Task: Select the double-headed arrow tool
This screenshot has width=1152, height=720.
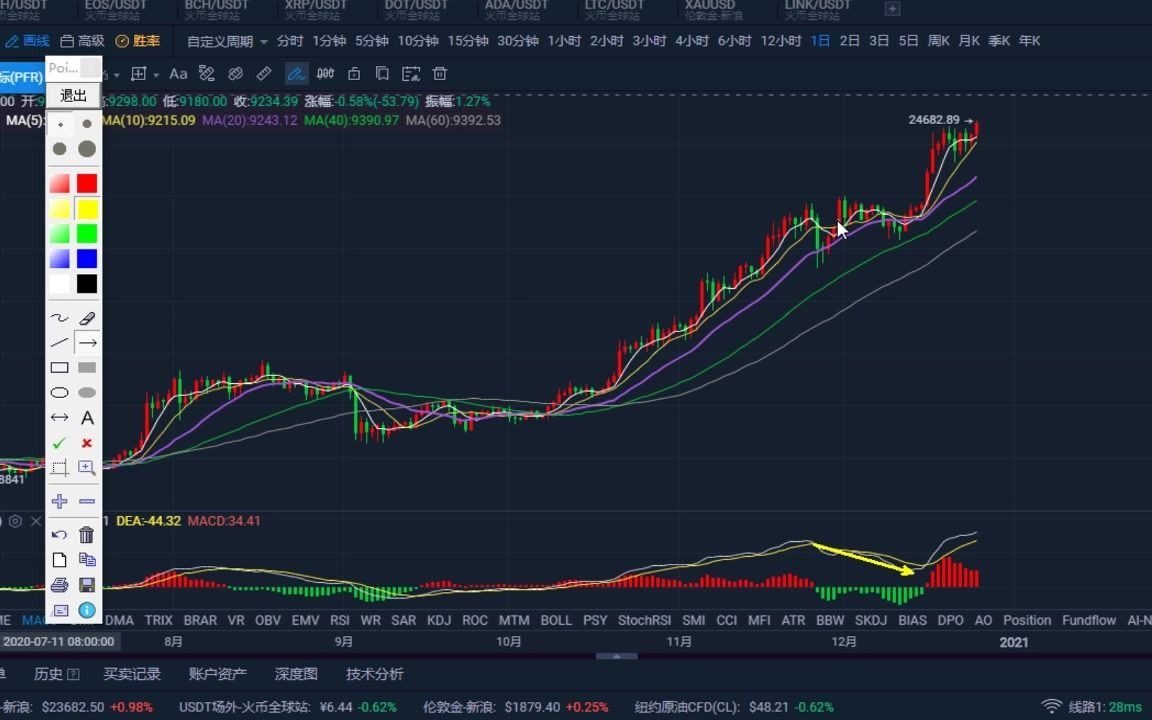Action: tap(60, 417)
